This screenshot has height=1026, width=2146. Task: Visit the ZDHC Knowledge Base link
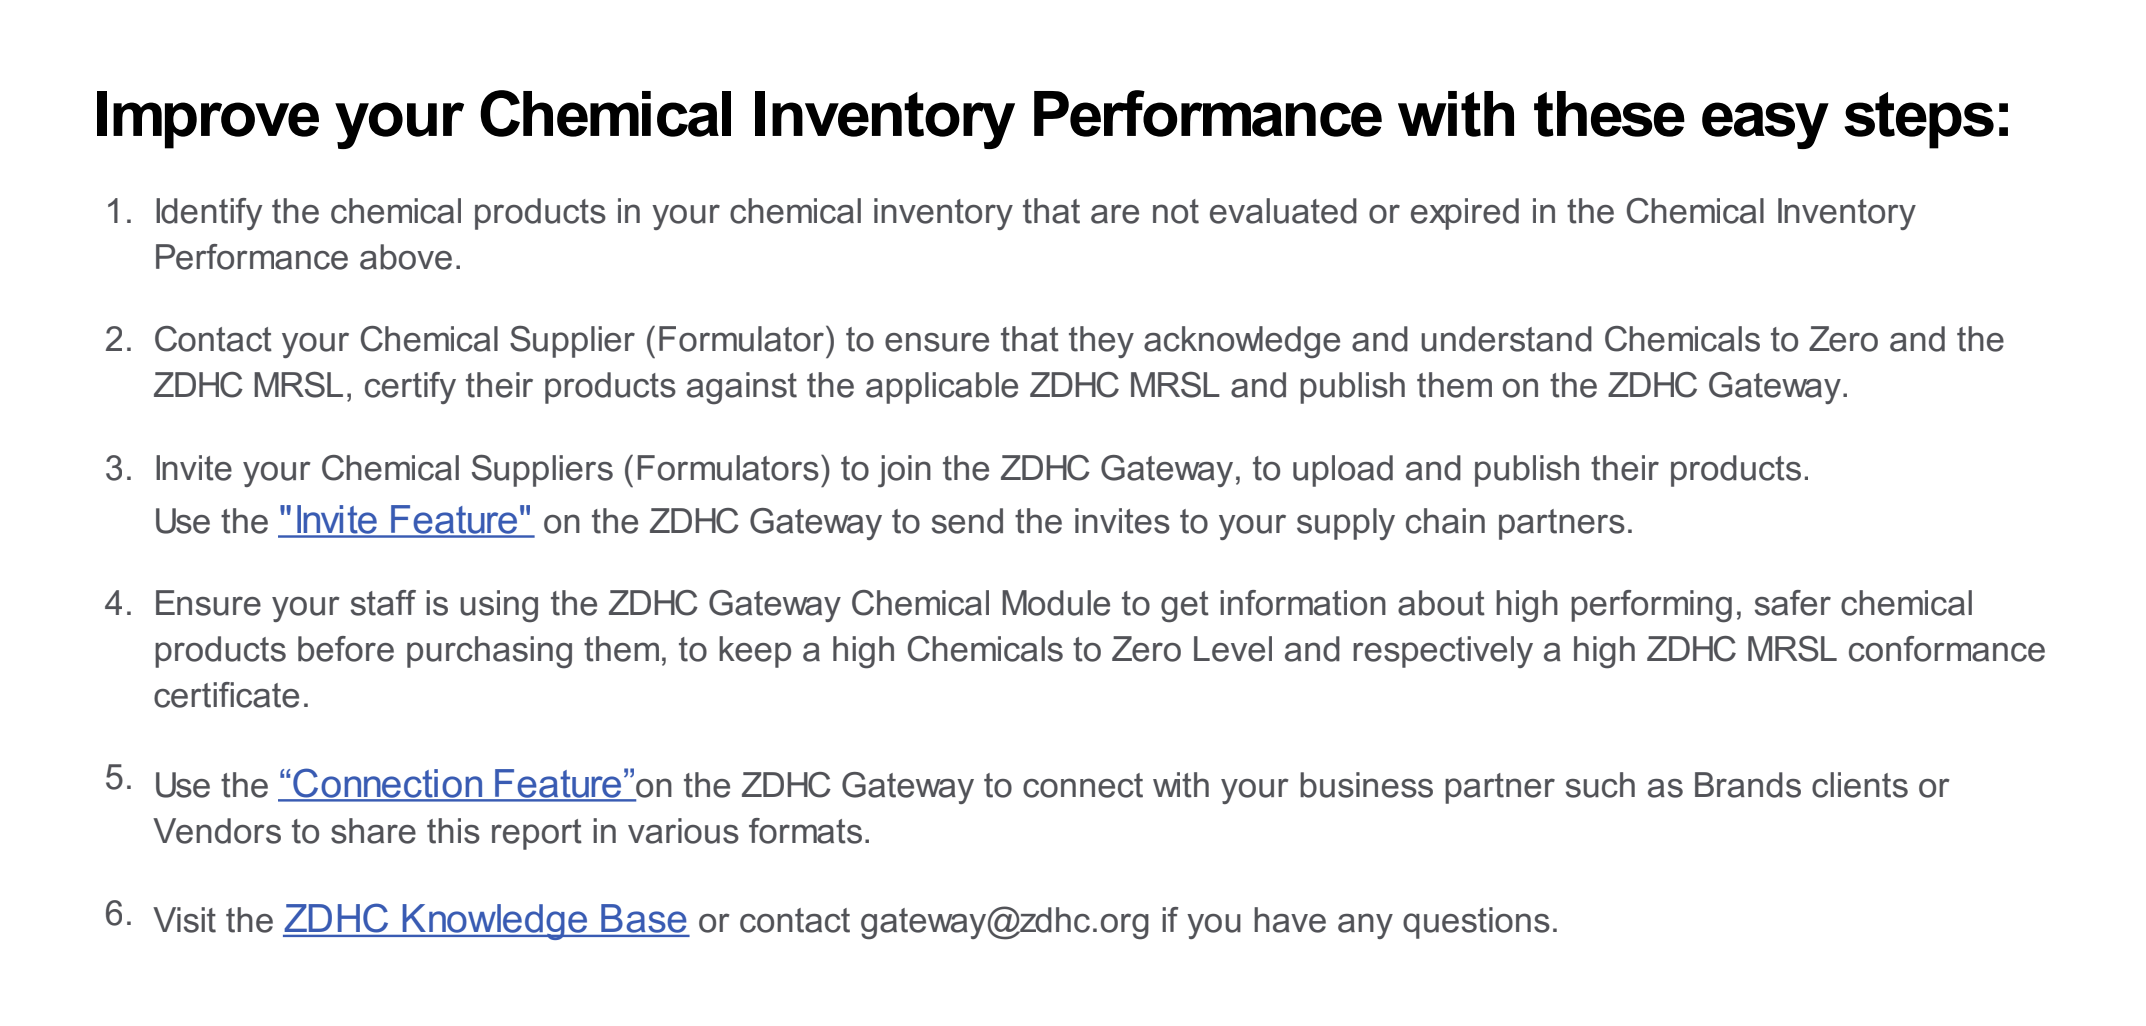[x=486, y=919]
